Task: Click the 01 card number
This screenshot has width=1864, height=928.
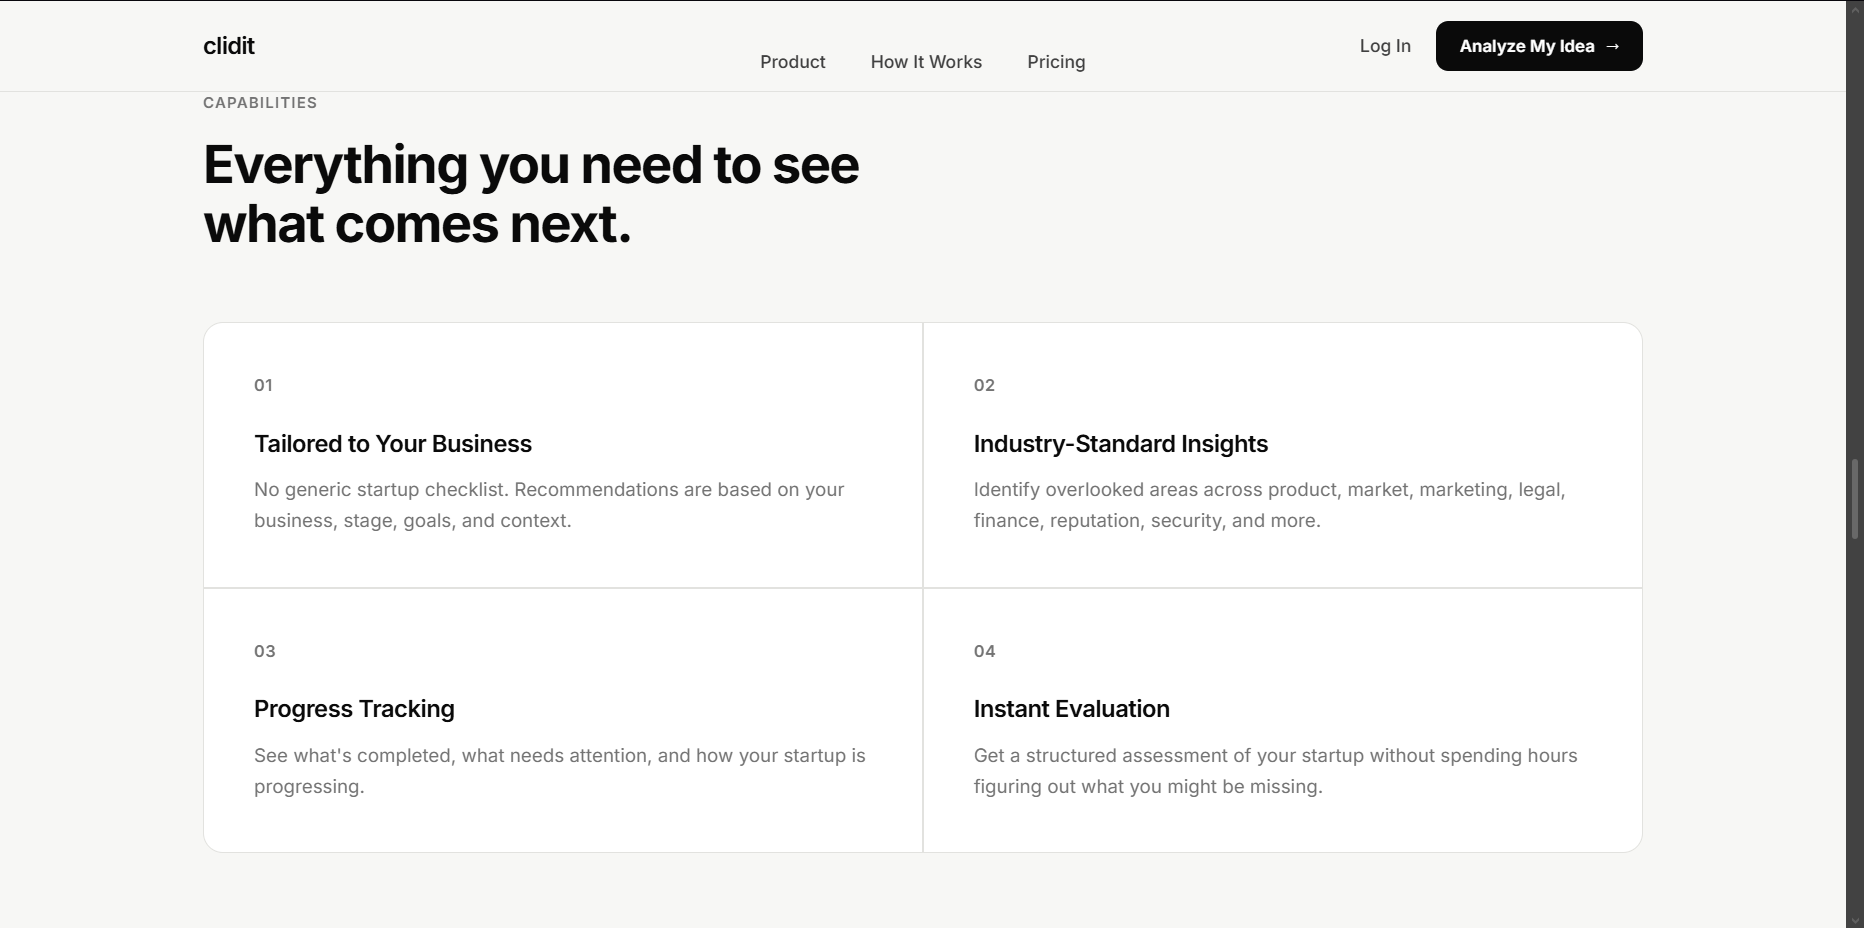Action: [x=263, y=385]
